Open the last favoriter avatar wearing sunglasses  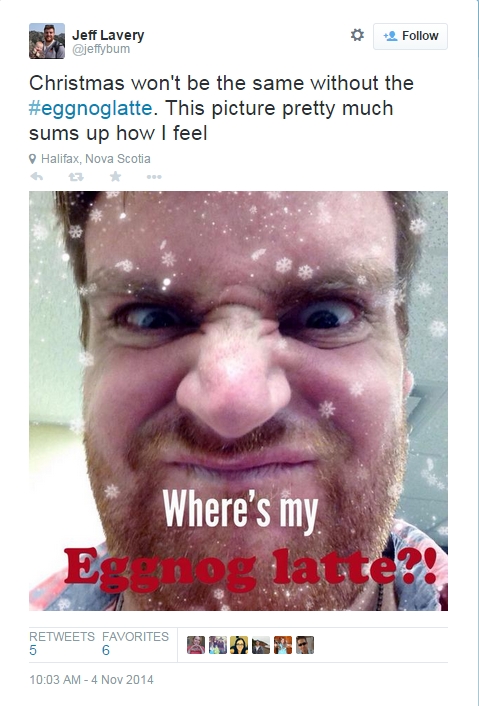[x=305, y=645]
